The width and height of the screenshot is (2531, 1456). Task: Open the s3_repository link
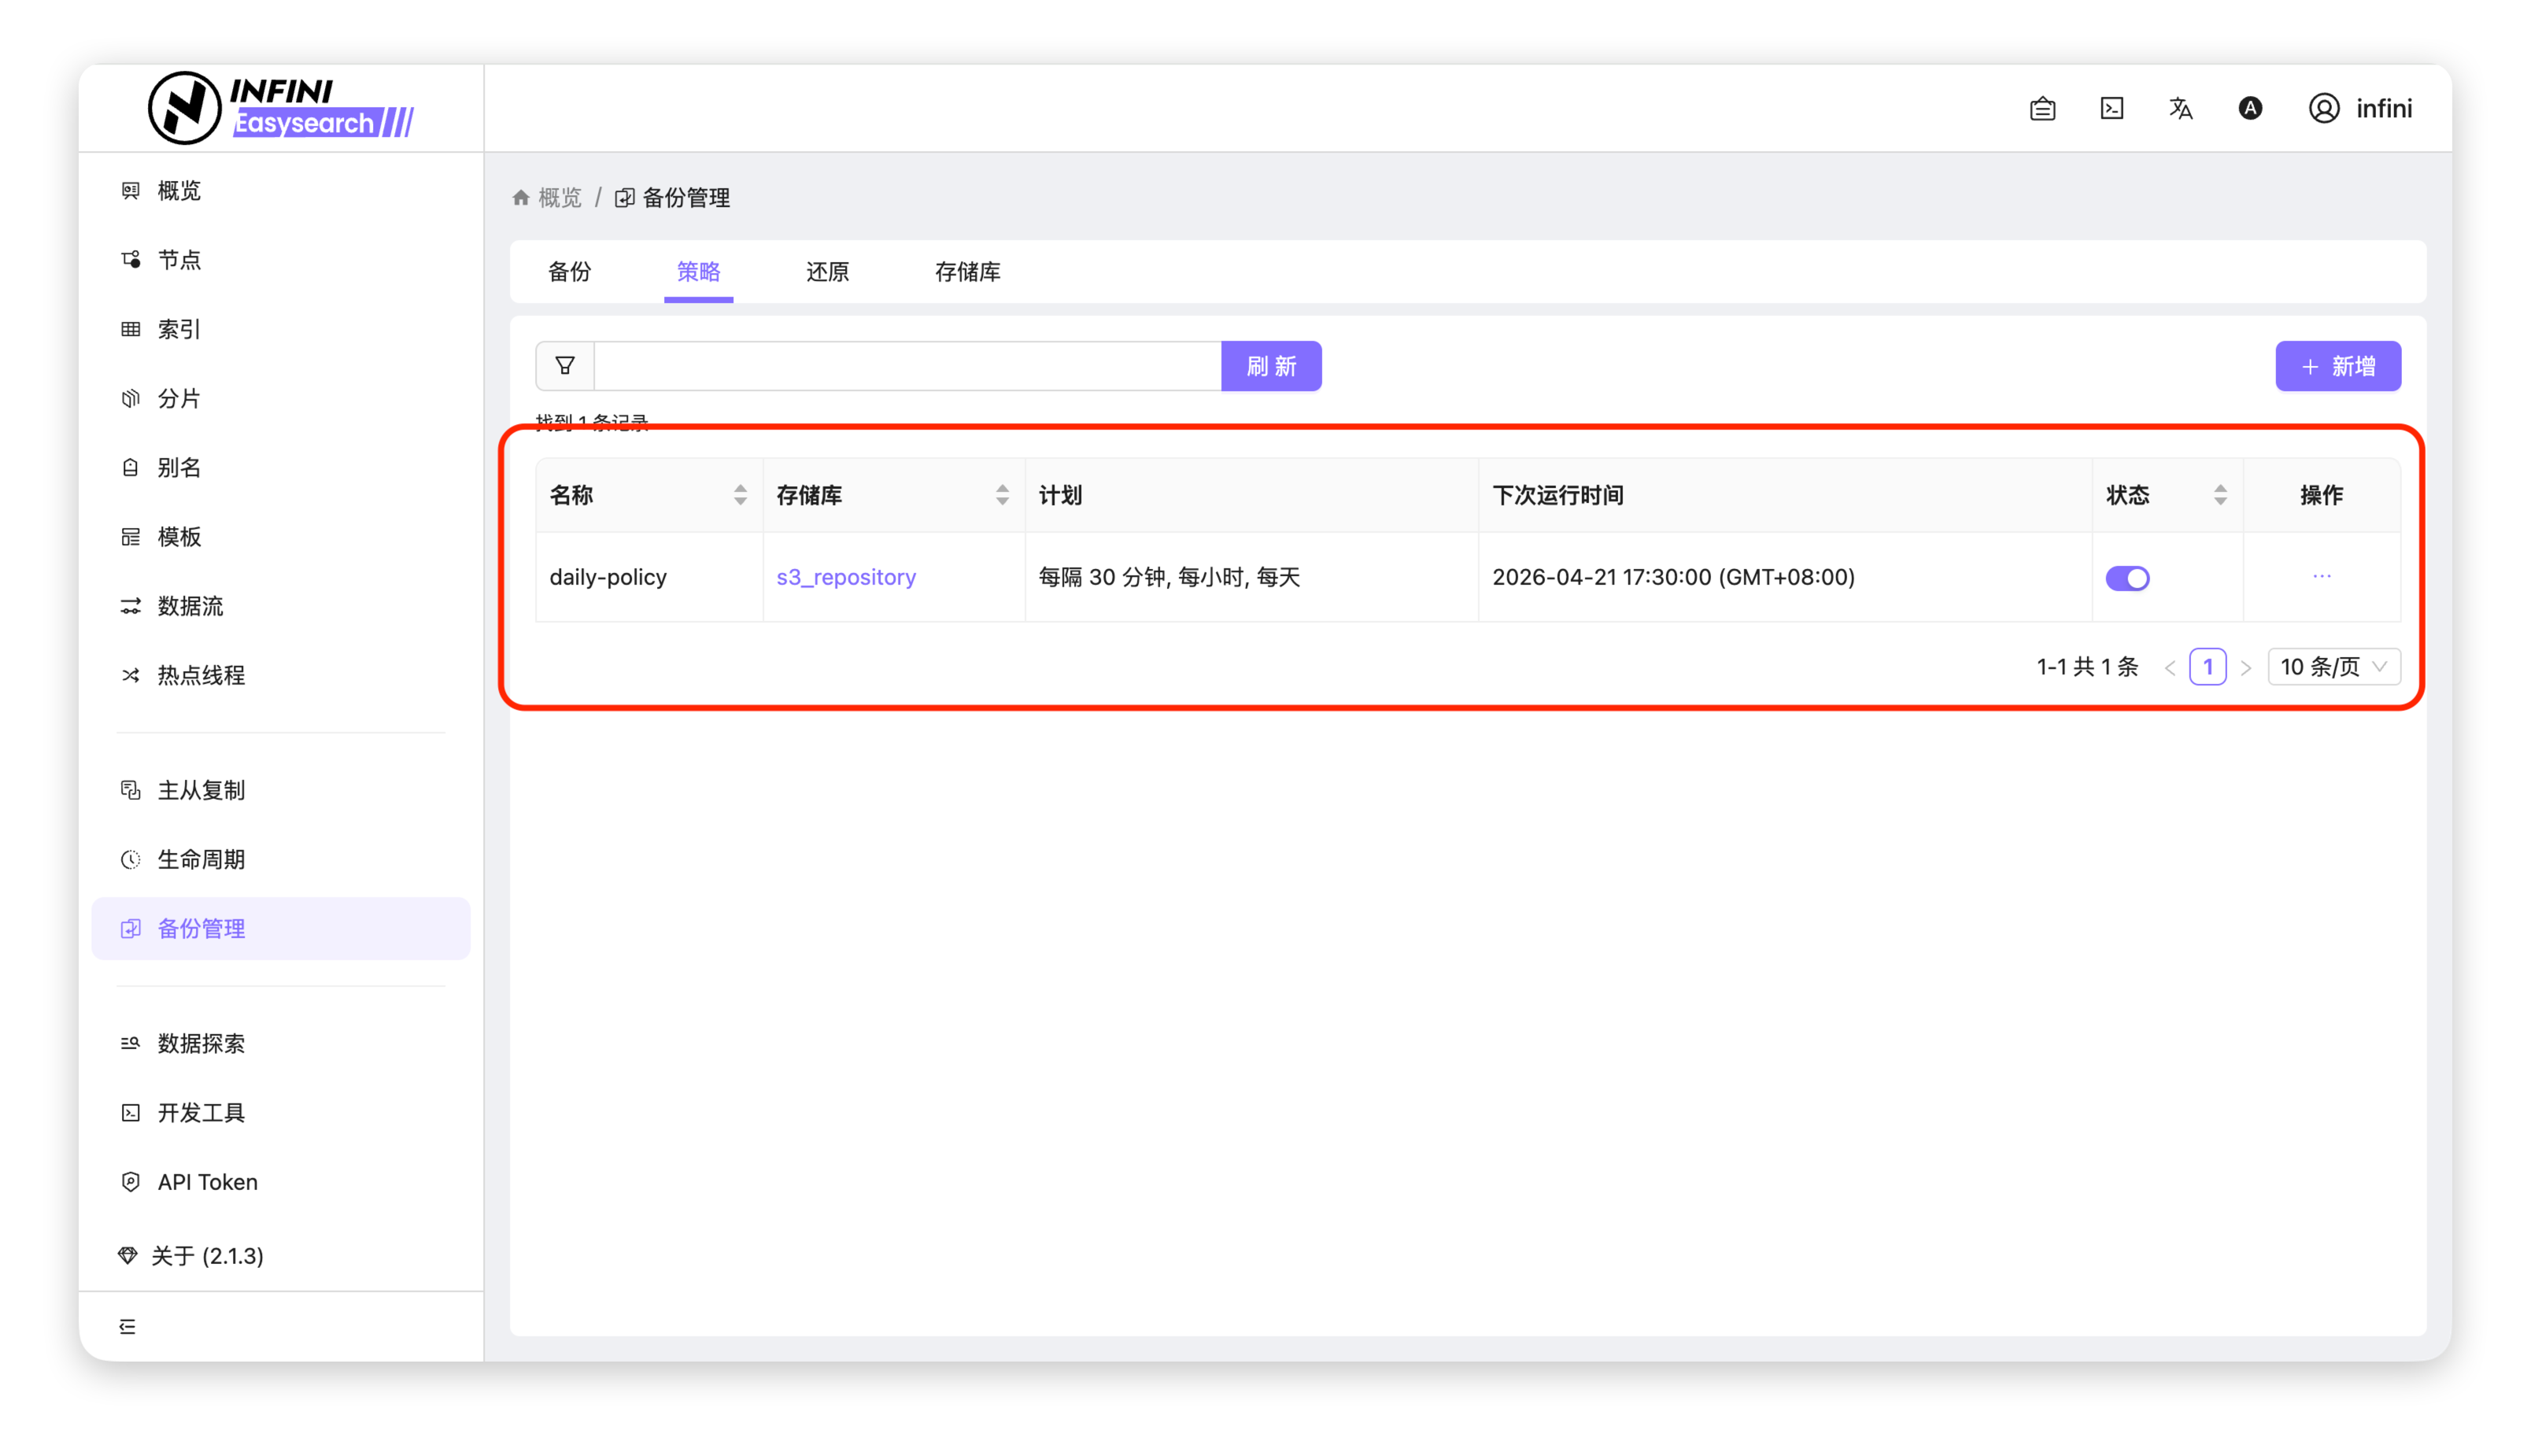pos(846,577)
